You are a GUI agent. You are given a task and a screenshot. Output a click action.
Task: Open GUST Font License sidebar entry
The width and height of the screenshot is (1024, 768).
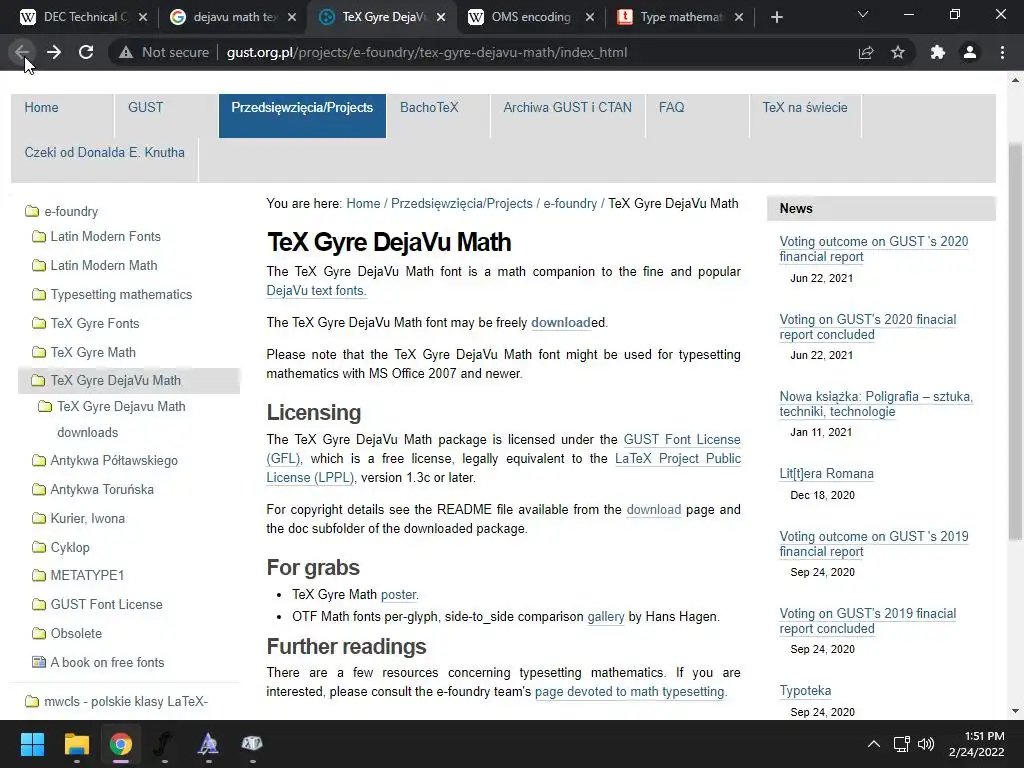click(106, 605)
